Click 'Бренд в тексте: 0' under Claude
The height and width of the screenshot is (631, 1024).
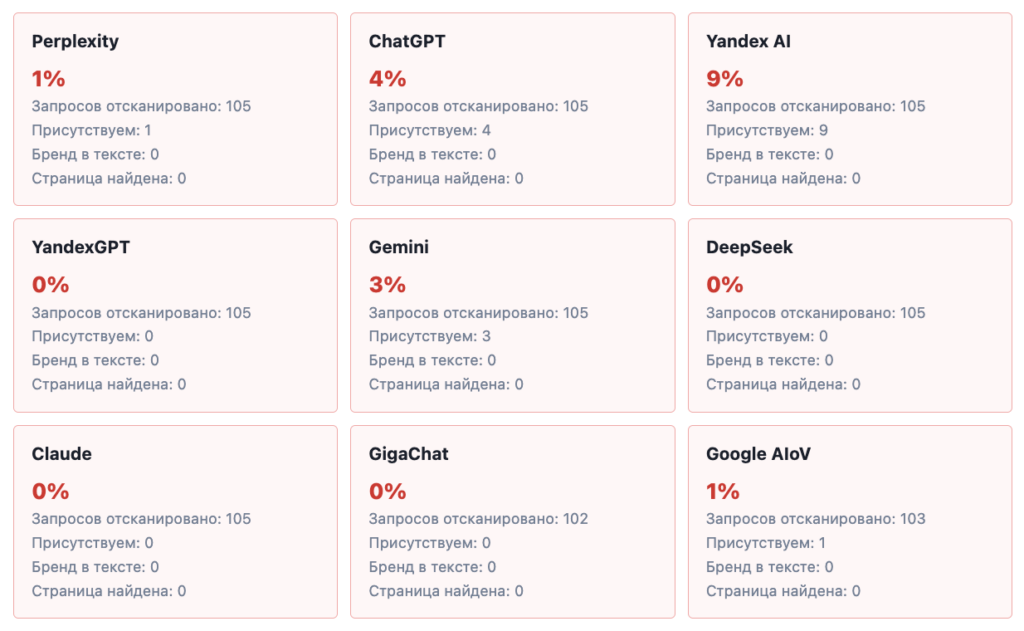pyautogui.click(x=95, y=567)
